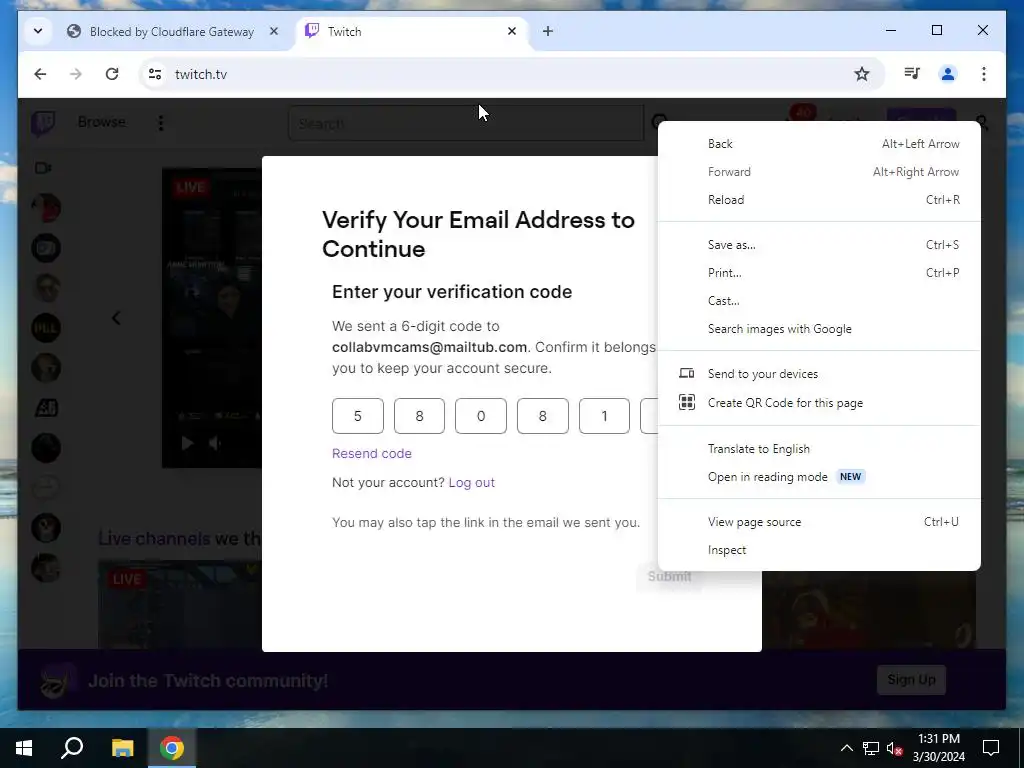The height and width of the screenshot is (768, 1024).
Task: Select View page source
Action: click(819, 522)
